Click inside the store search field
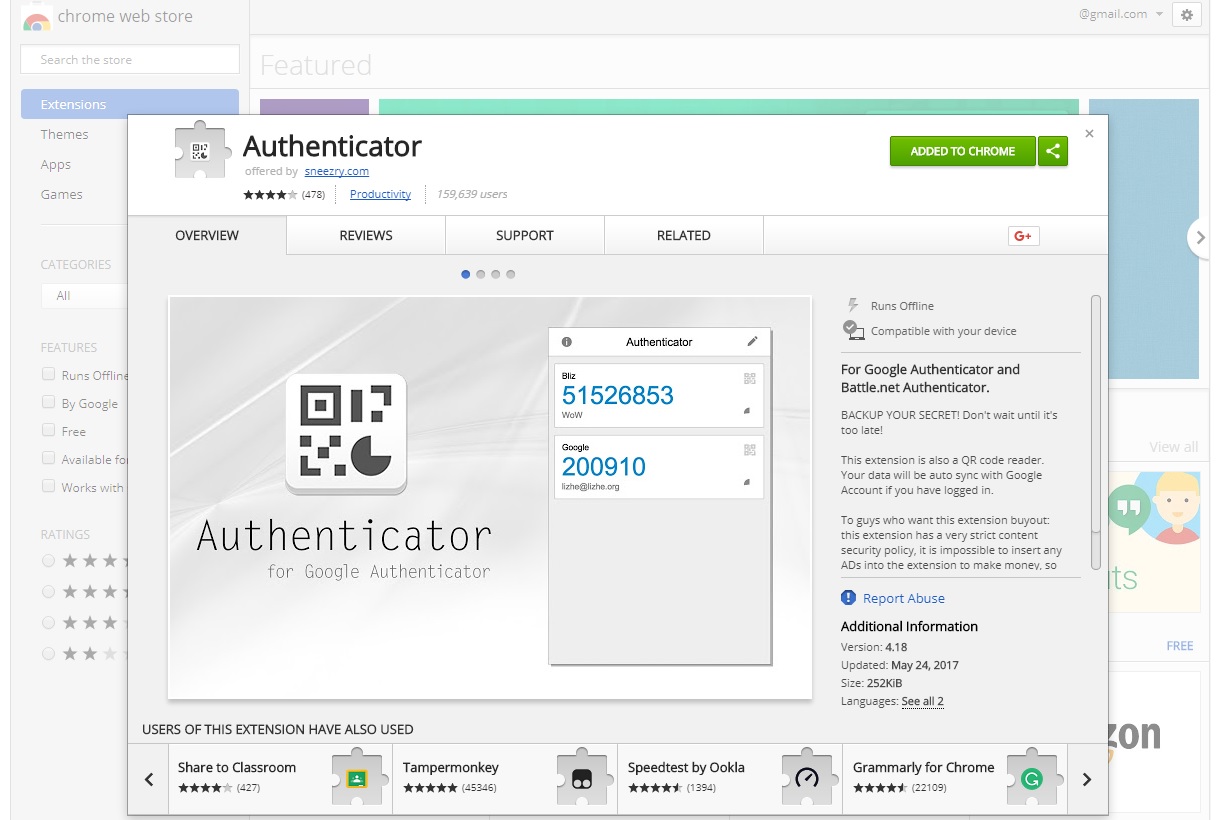1221x820 pixels. tap(129, 60)
